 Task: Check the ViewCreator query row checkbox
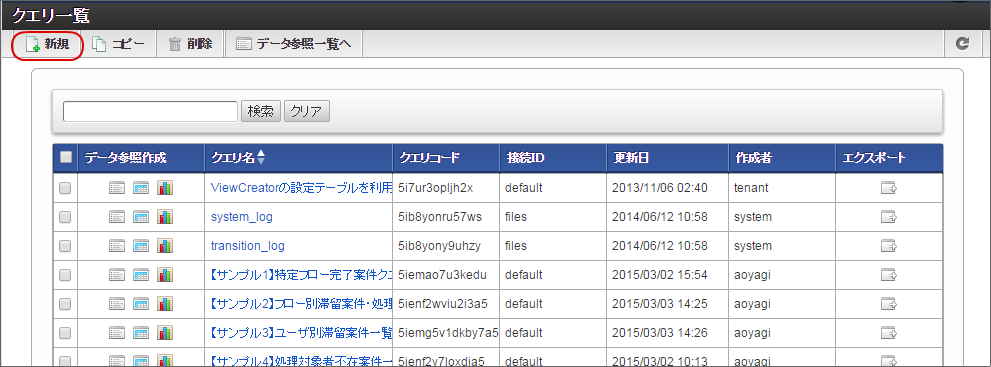65,188
